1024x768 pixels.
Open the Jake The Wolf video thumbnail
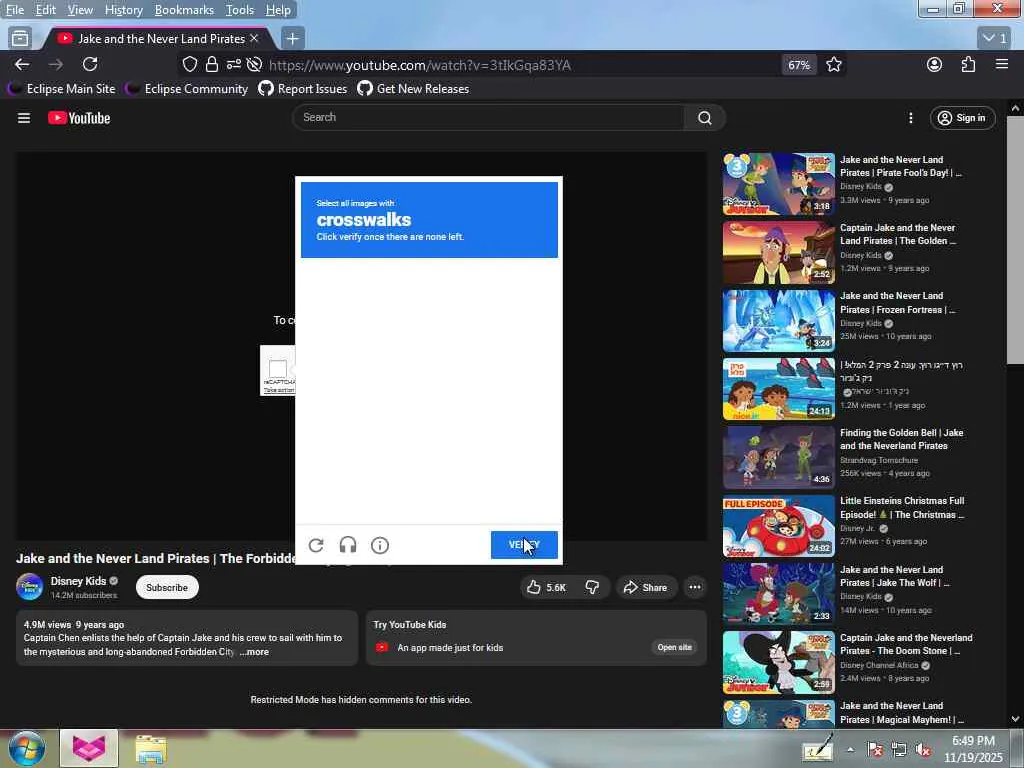778,594
